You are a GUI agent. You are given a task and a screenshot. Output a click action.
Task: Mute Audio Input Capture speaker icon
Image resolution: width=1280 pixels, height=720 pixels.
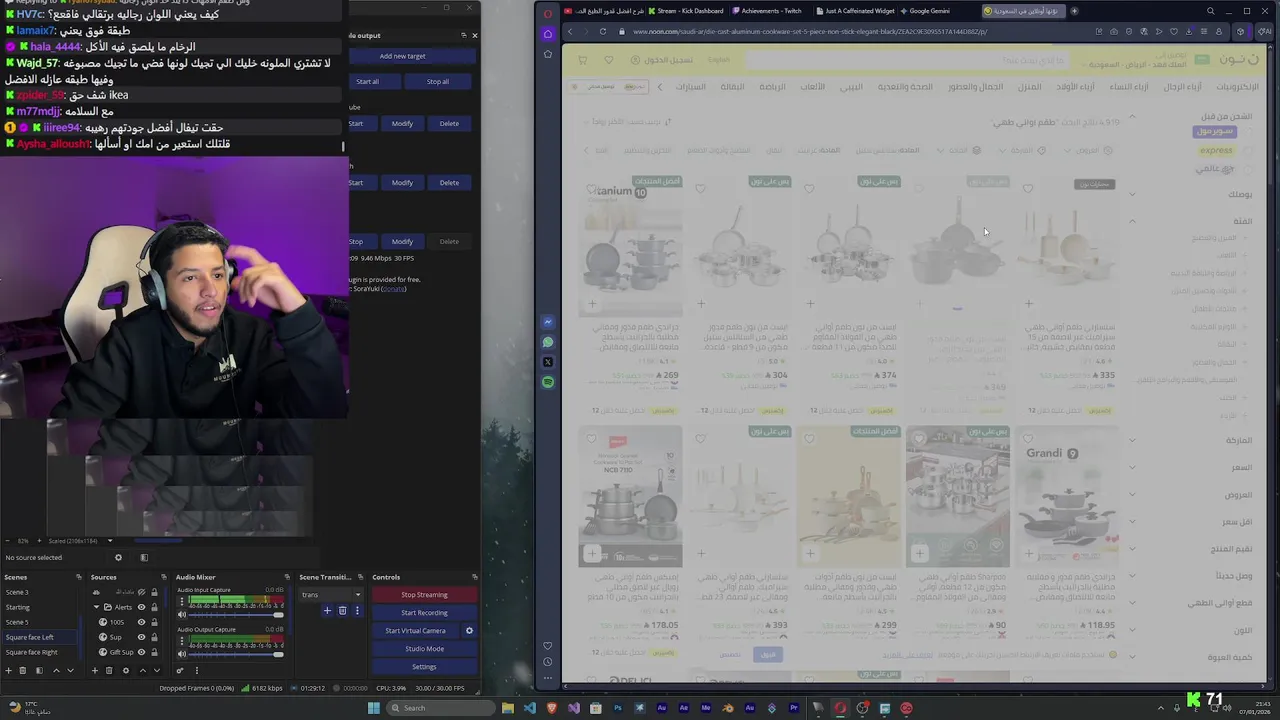tap(182, 614)
